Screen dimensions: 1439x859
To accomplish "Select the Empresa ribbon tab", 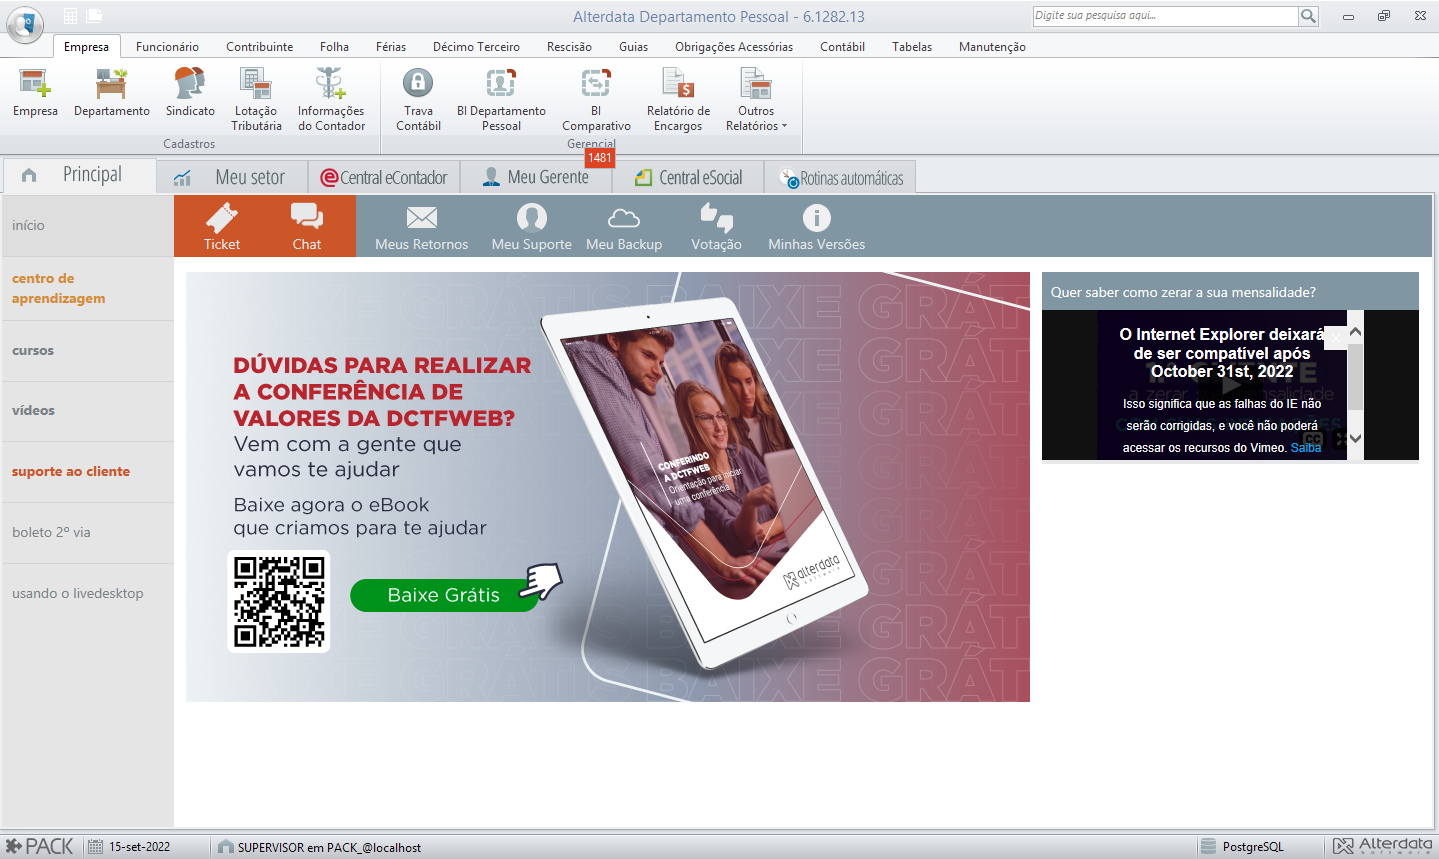I will (x=87, y=47).
